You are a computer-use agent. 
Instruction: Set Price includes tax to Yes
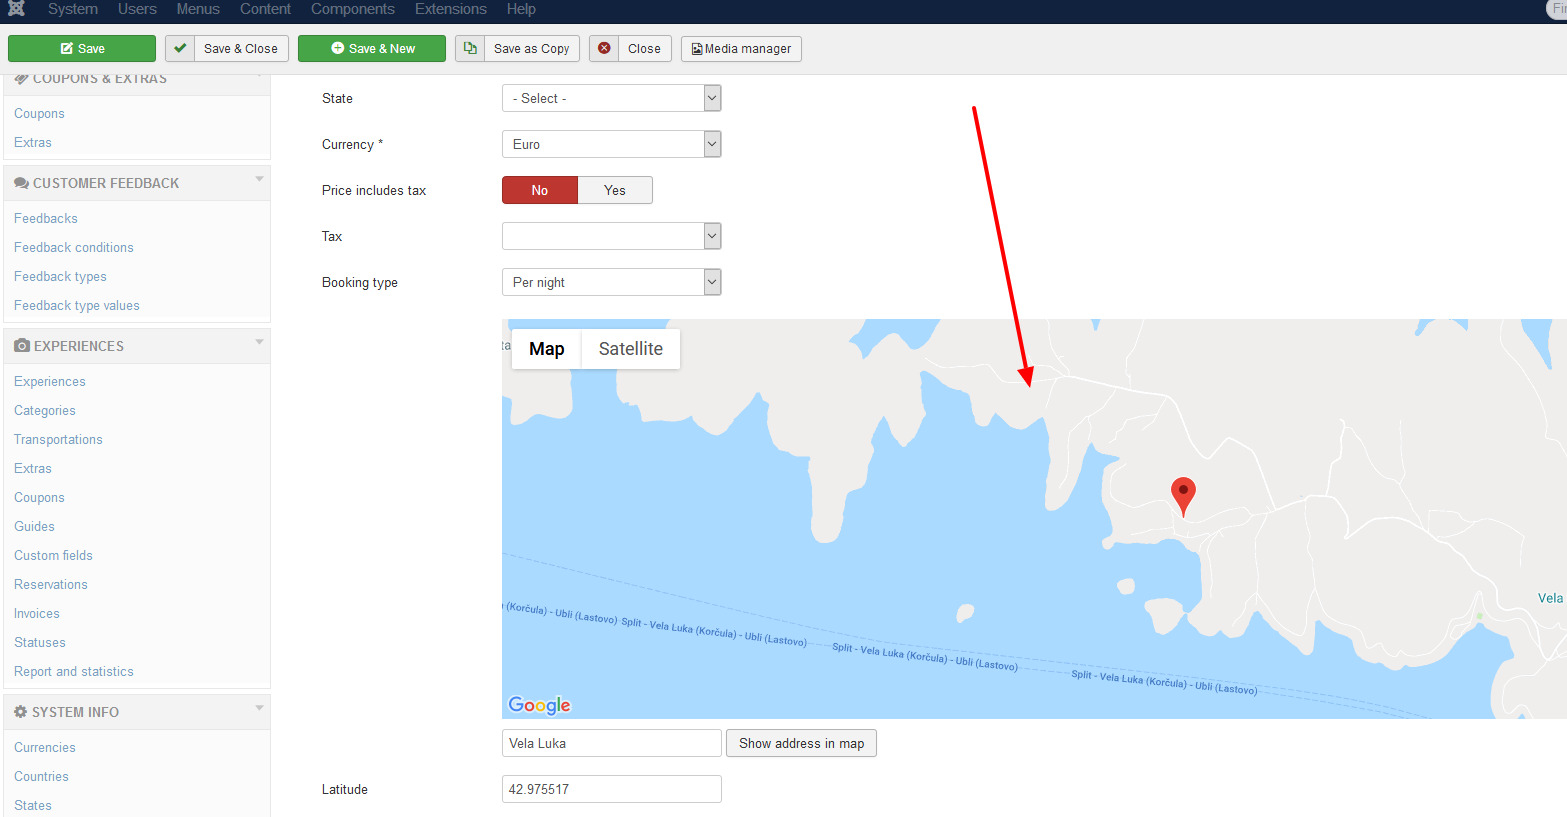click(x=615, y=190)
